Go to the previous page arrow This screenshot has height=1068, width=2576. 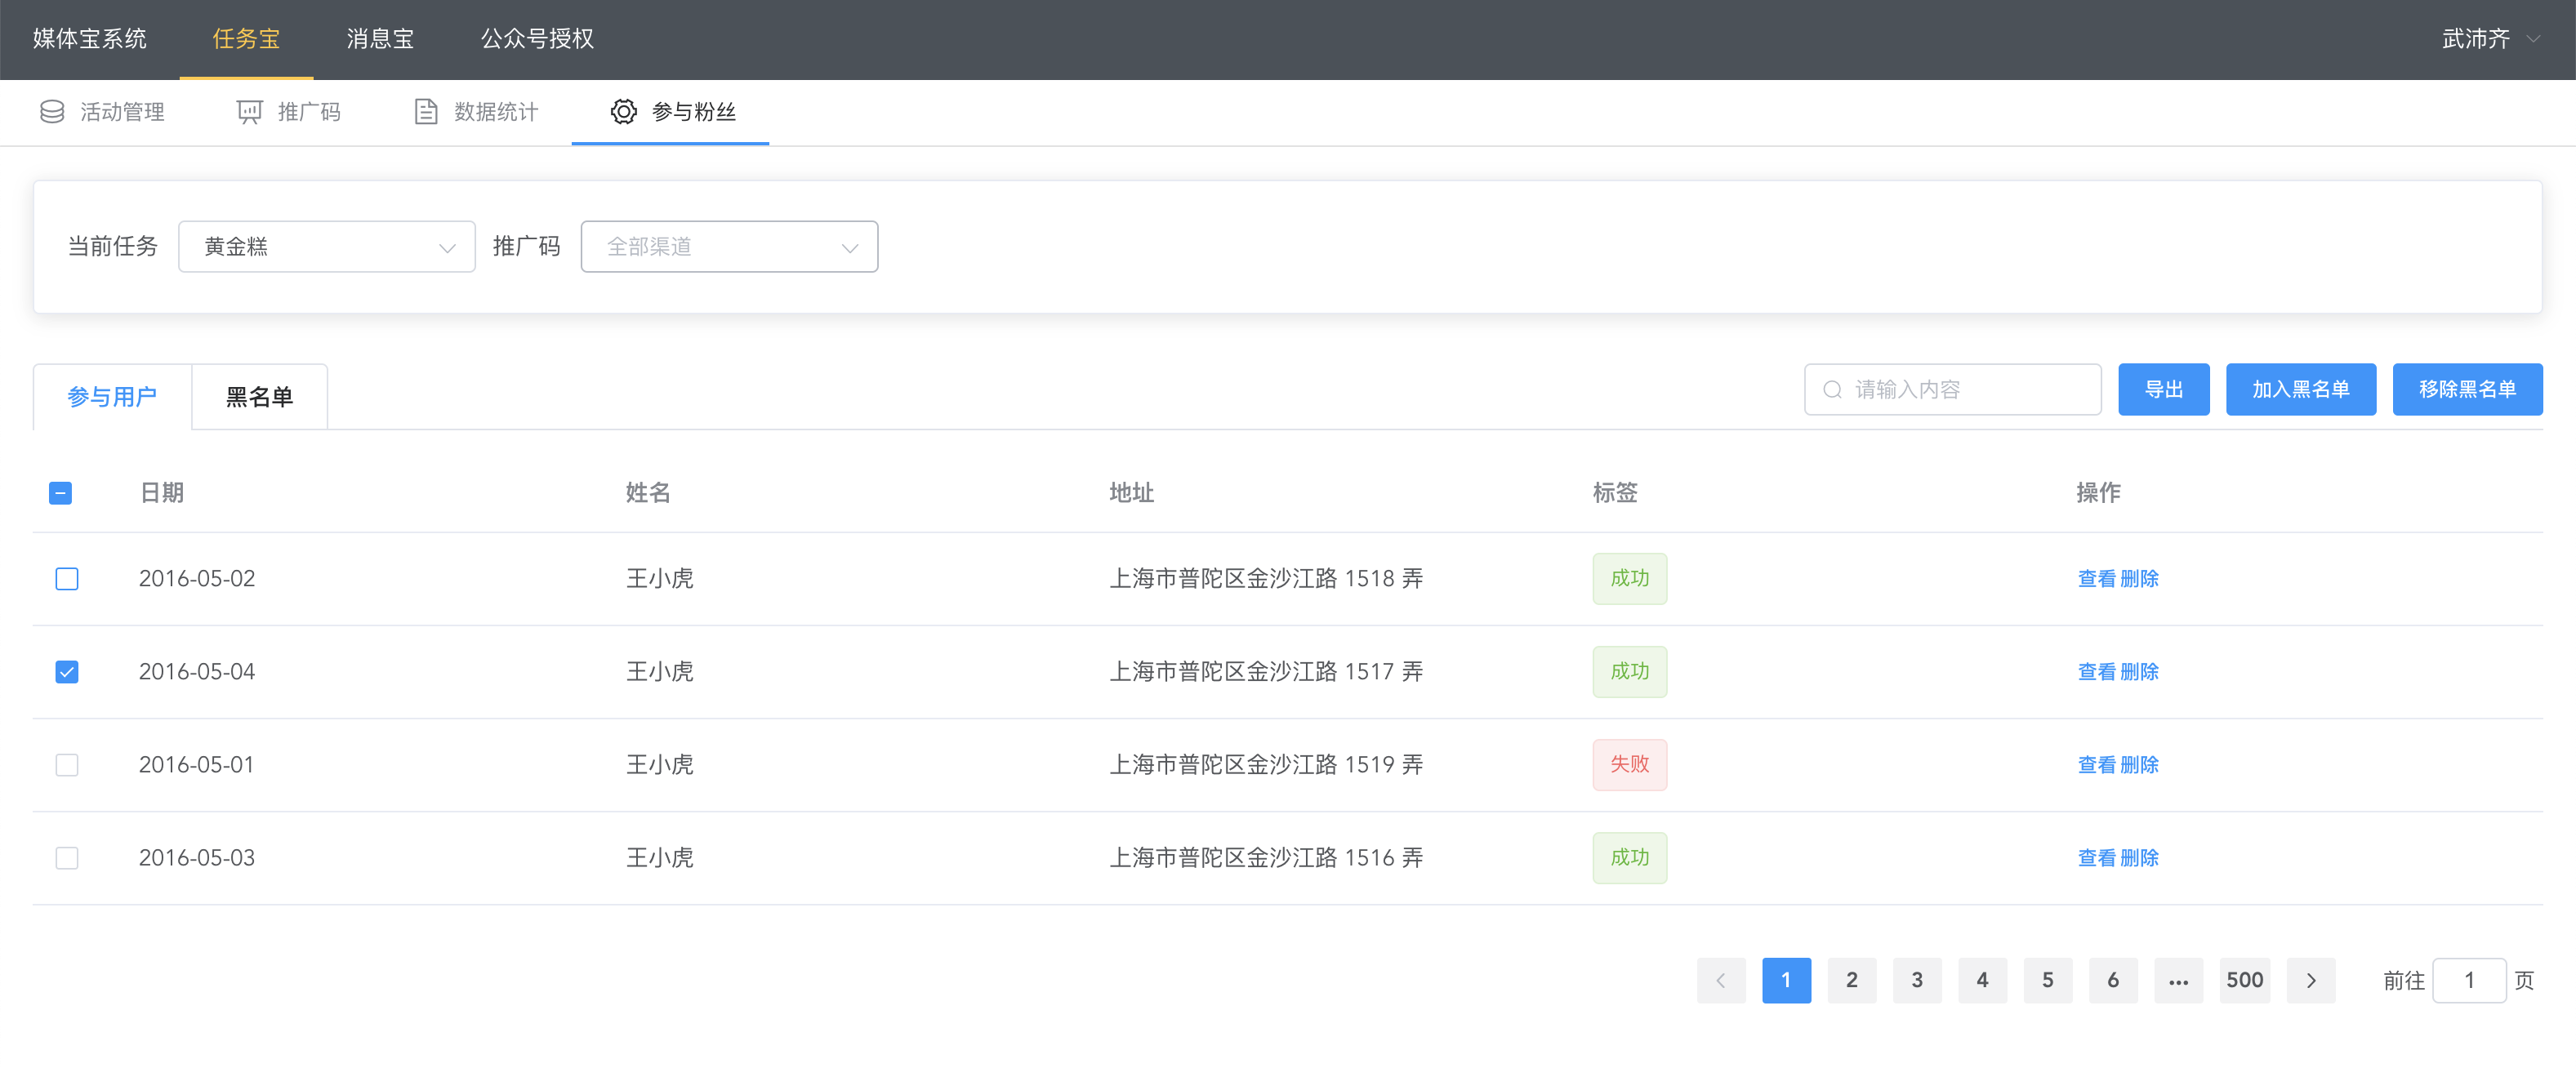pyautogui.click(x=1721, y=980)
